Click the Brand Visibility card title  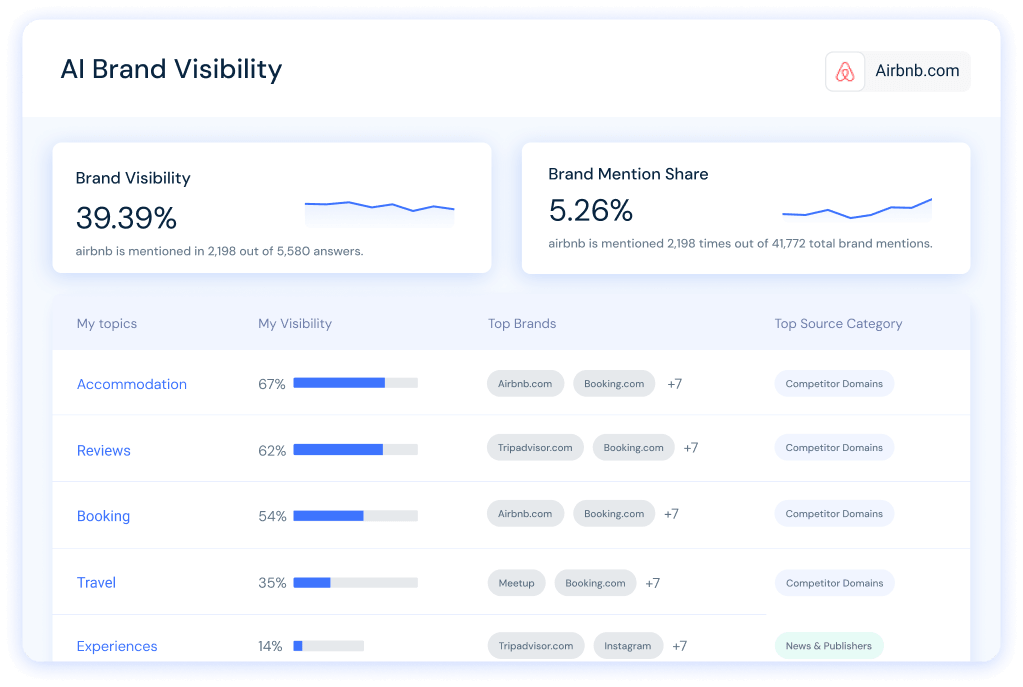click(133, 178)
